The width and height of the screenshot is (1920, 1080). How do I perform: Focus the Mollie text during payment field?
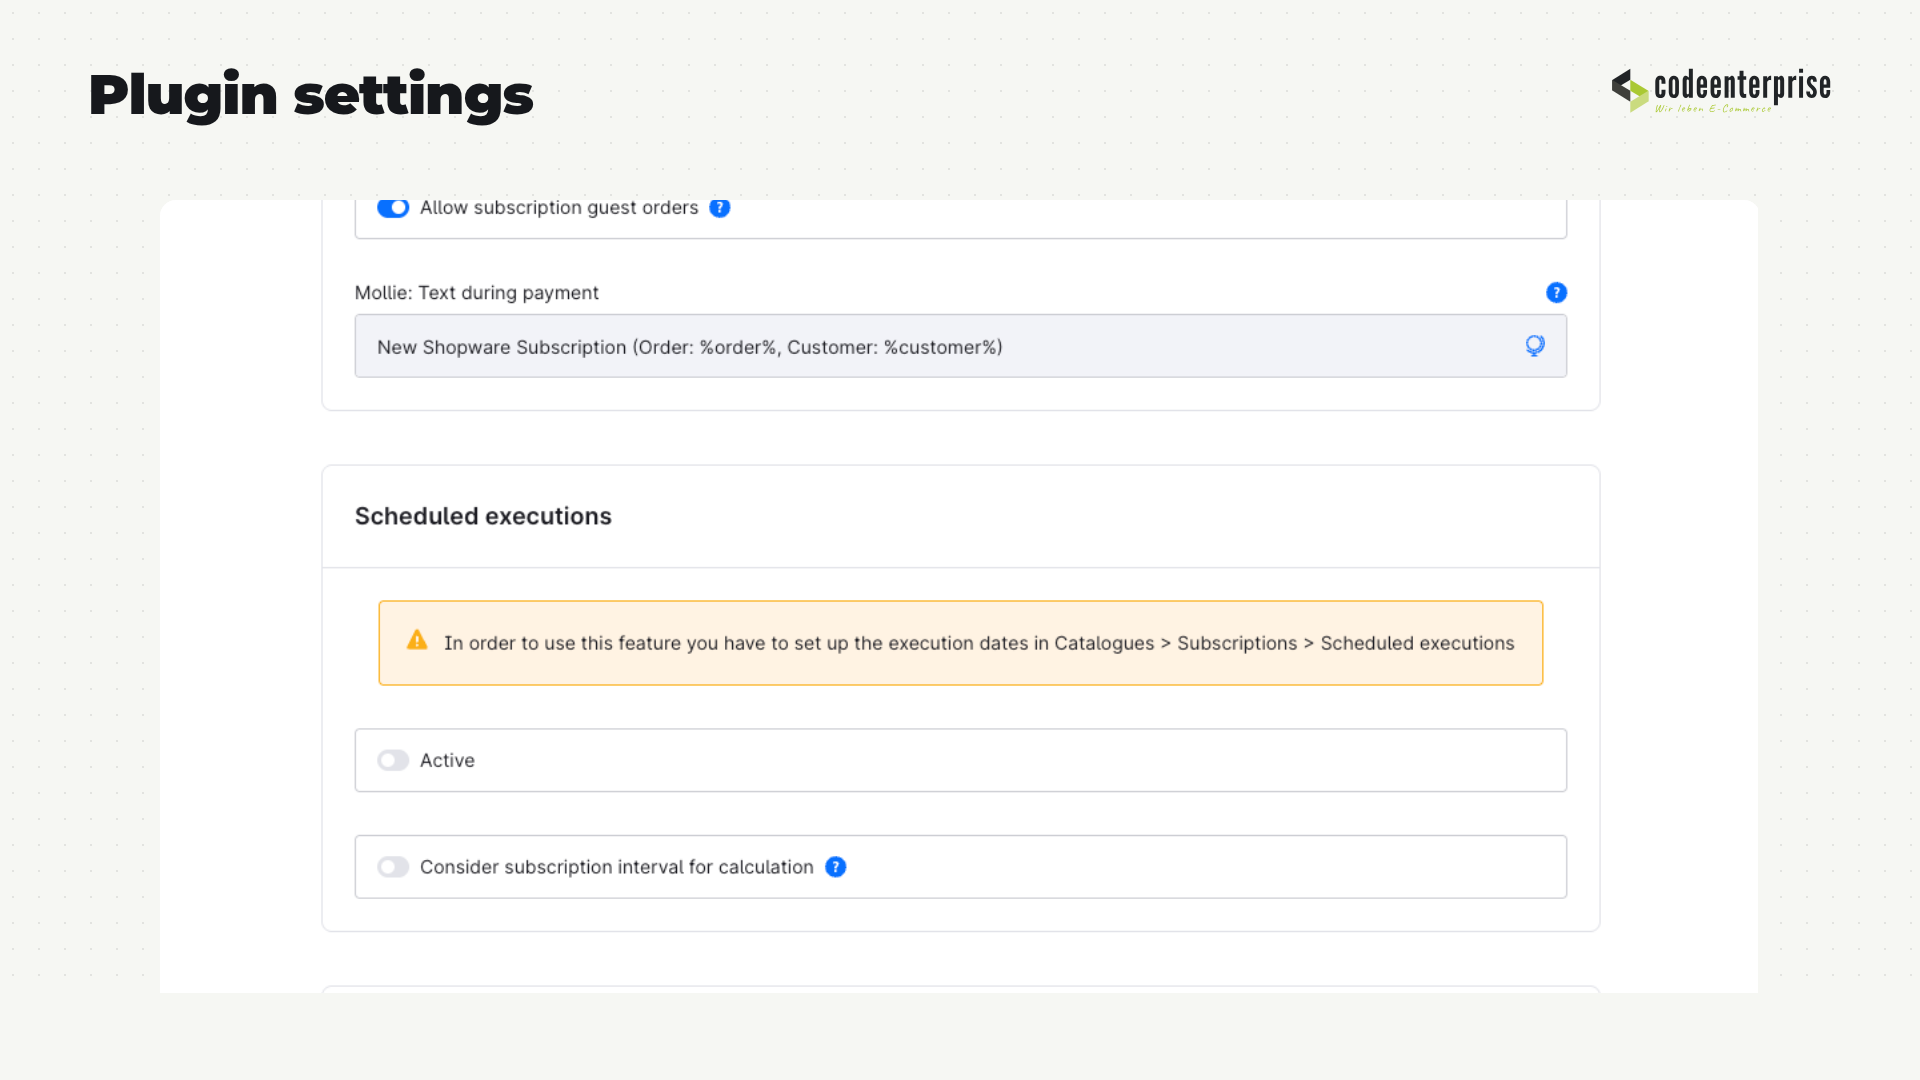pyautogui.click(x=960, y=346)
